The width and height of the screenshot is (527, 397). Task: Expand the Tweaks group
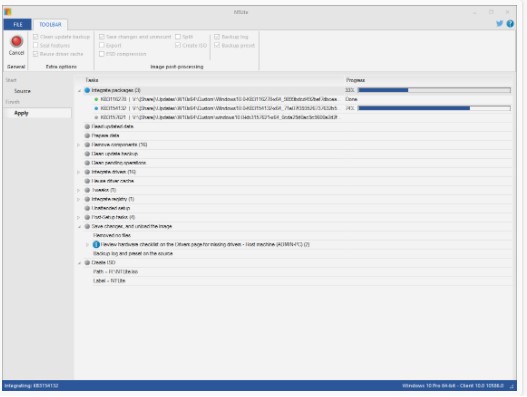79,190
